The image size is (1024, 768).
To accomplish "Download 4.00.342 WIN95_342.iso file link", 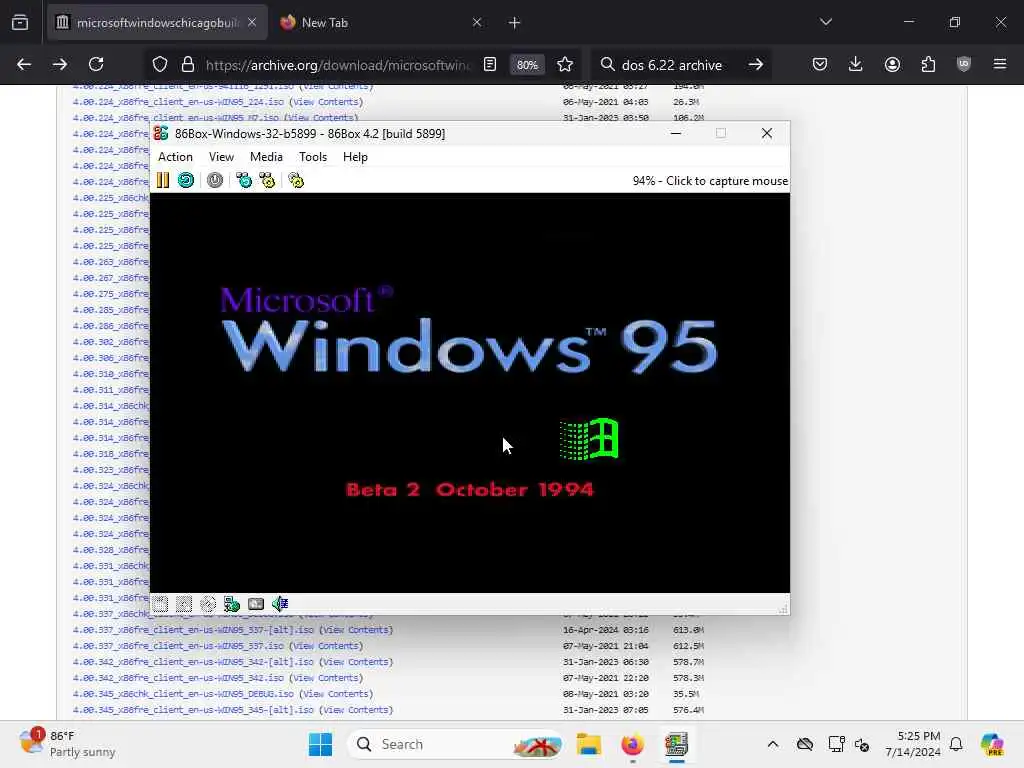I will pyautogui.click(x=178, y=678).
